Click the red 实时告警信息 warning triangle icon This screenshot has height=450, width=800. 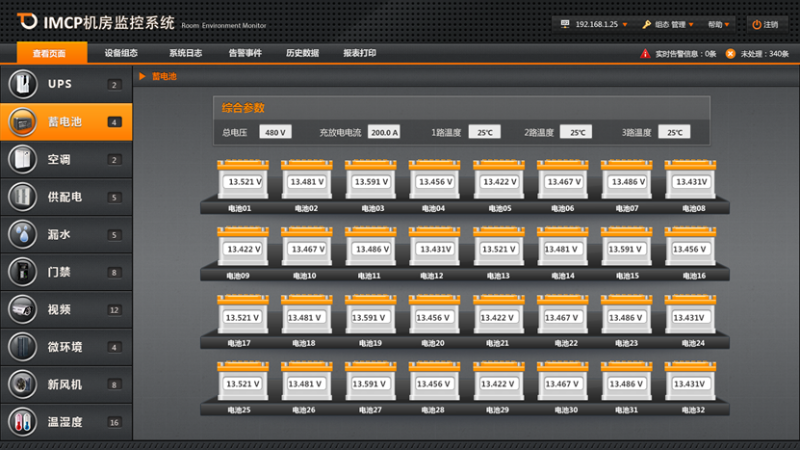(645, 54)
